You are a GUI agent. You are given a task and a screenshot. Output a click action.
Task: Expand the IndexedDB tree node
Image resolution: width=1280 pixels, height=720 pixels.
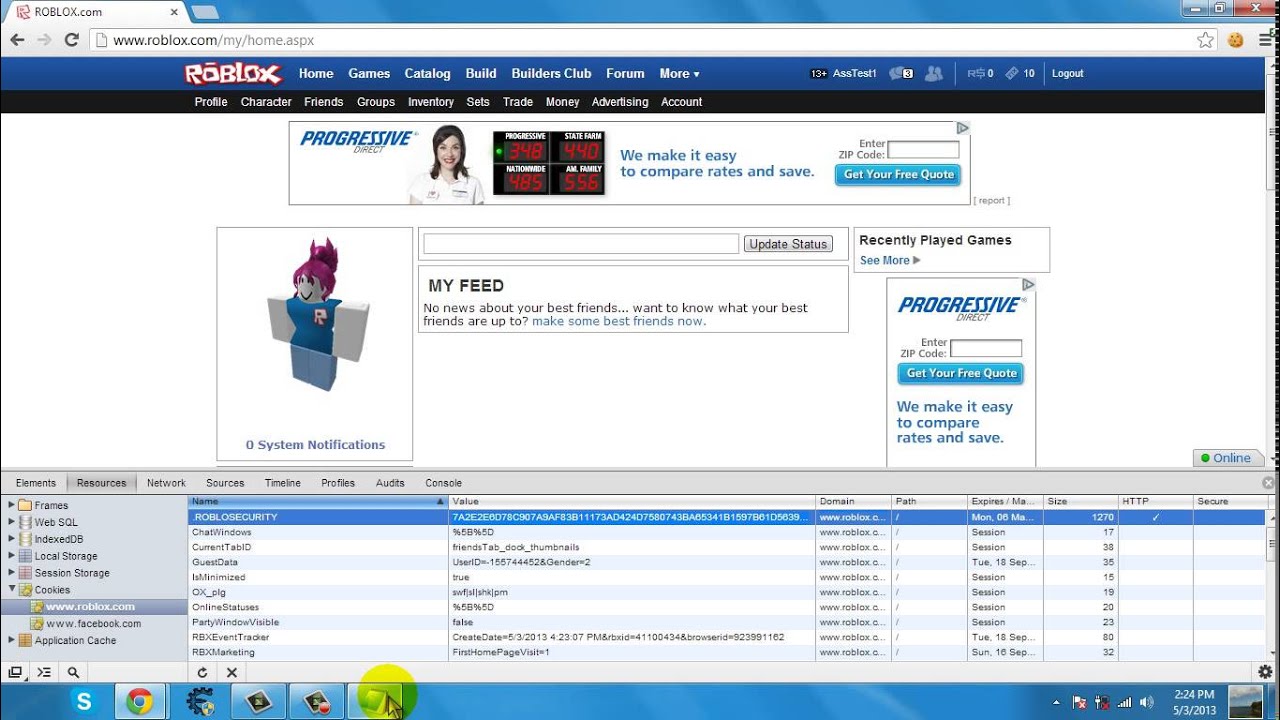[12, 539]
